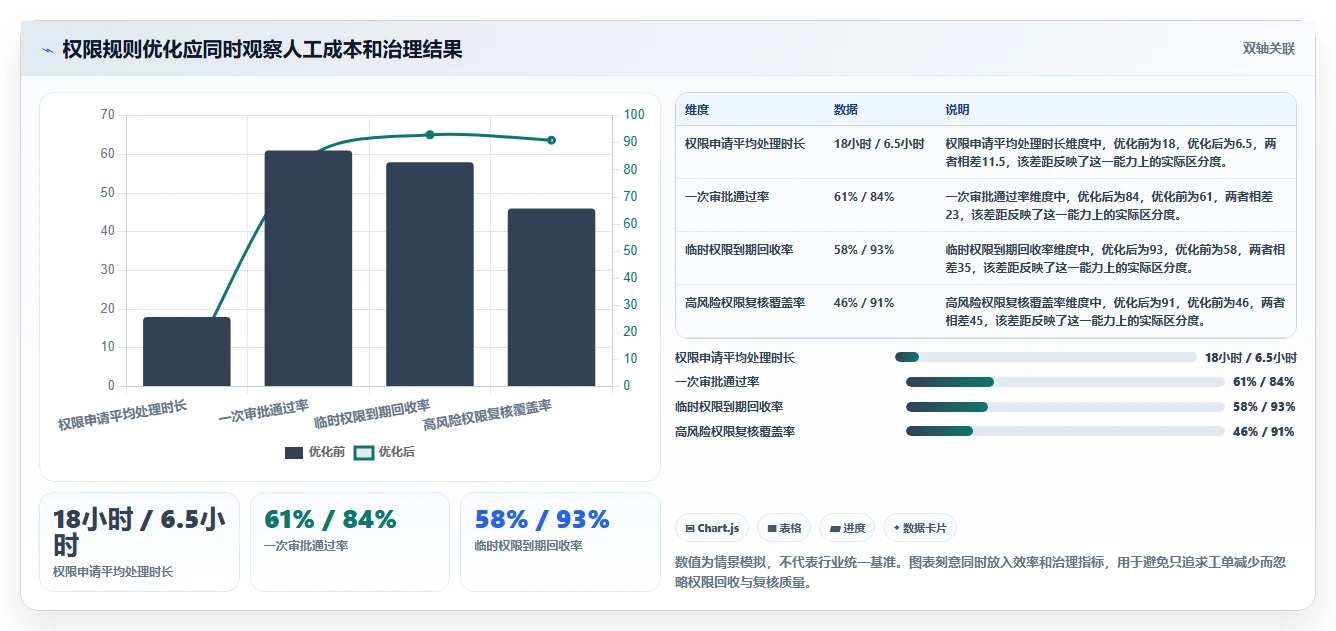Click the 临时权限到期回收率 progress bar
Image resolution: width=1336 pixels, height=631 pixels.
tap(1065, 407)
